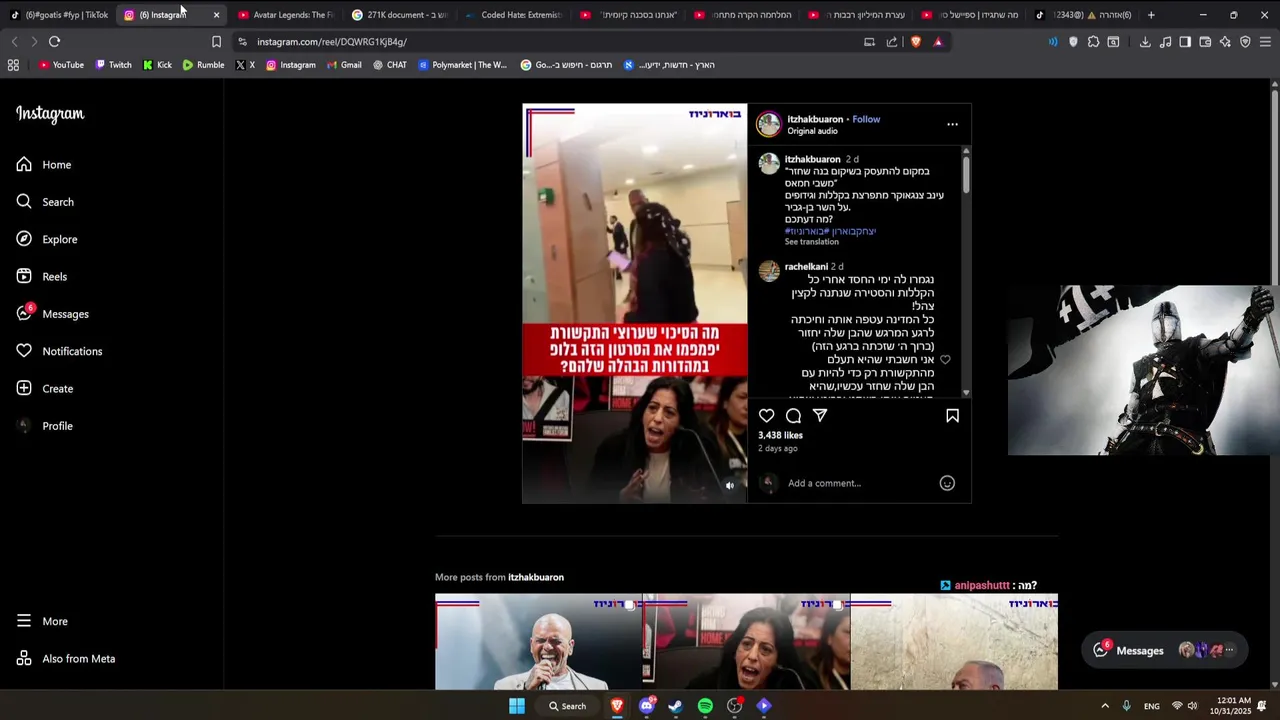Open Discord from the taskbar

click(x=646, y=706)
